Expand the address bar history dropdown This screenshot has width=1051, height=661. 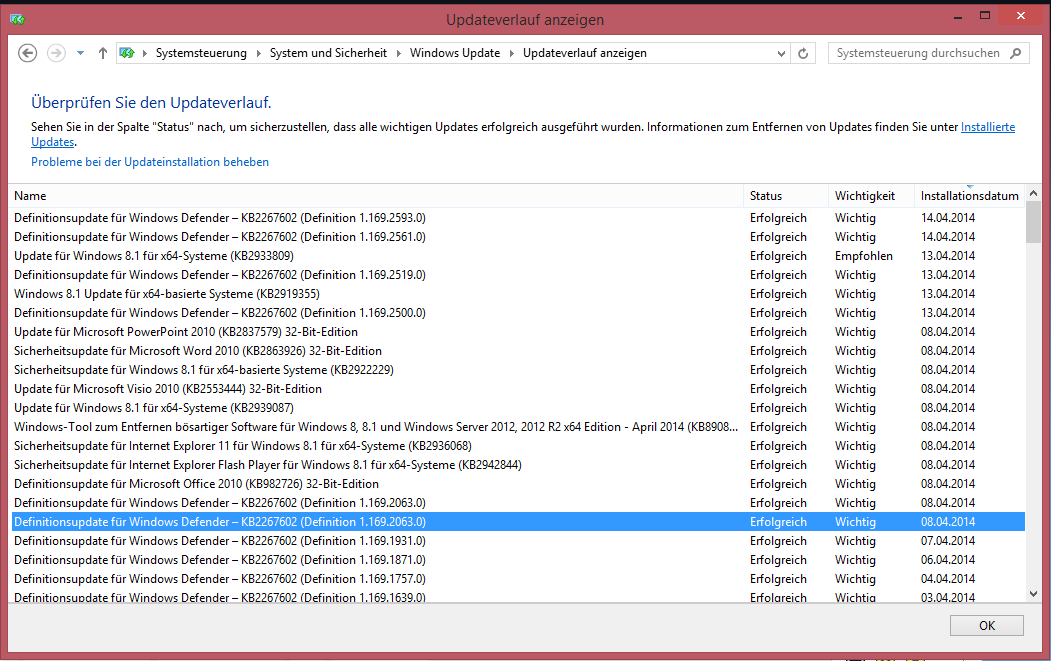tap(781, 54)
